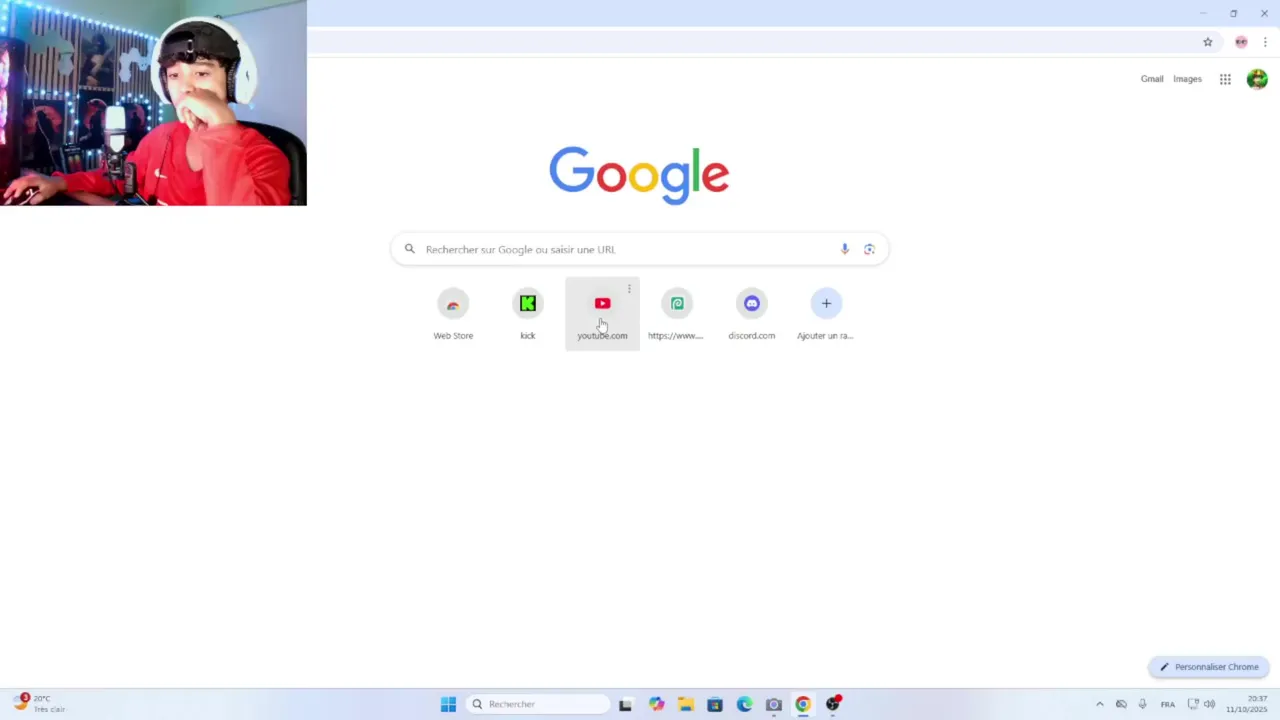The width and height of the screenshot is (1280, 720).
Task: Open the weather widget showing 20°C
Action: (40, 703)
